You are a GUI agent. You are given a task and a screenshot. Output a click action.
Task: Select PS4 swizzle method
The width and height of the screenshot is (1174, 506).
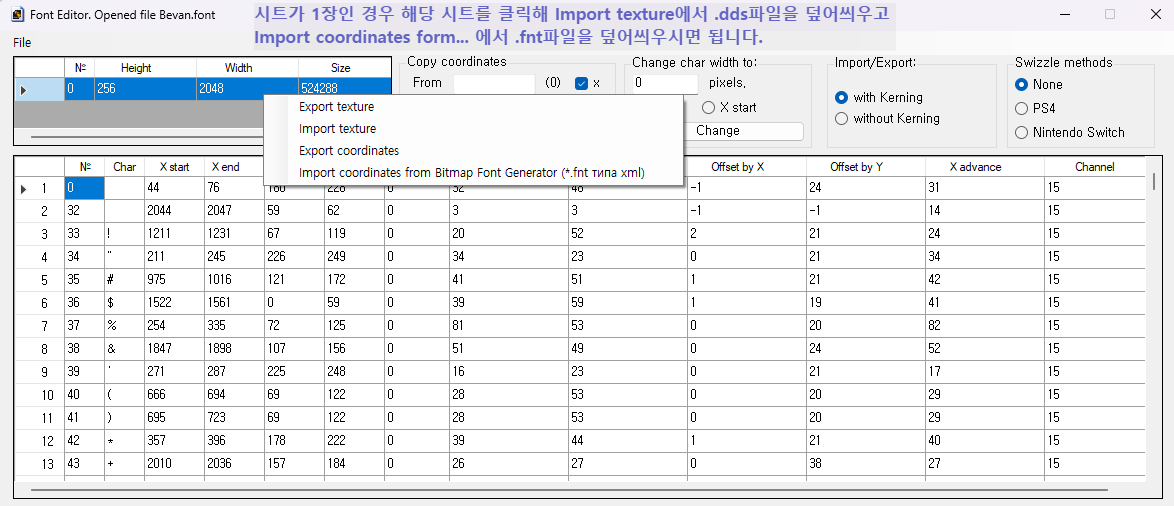click(1021, 109)
